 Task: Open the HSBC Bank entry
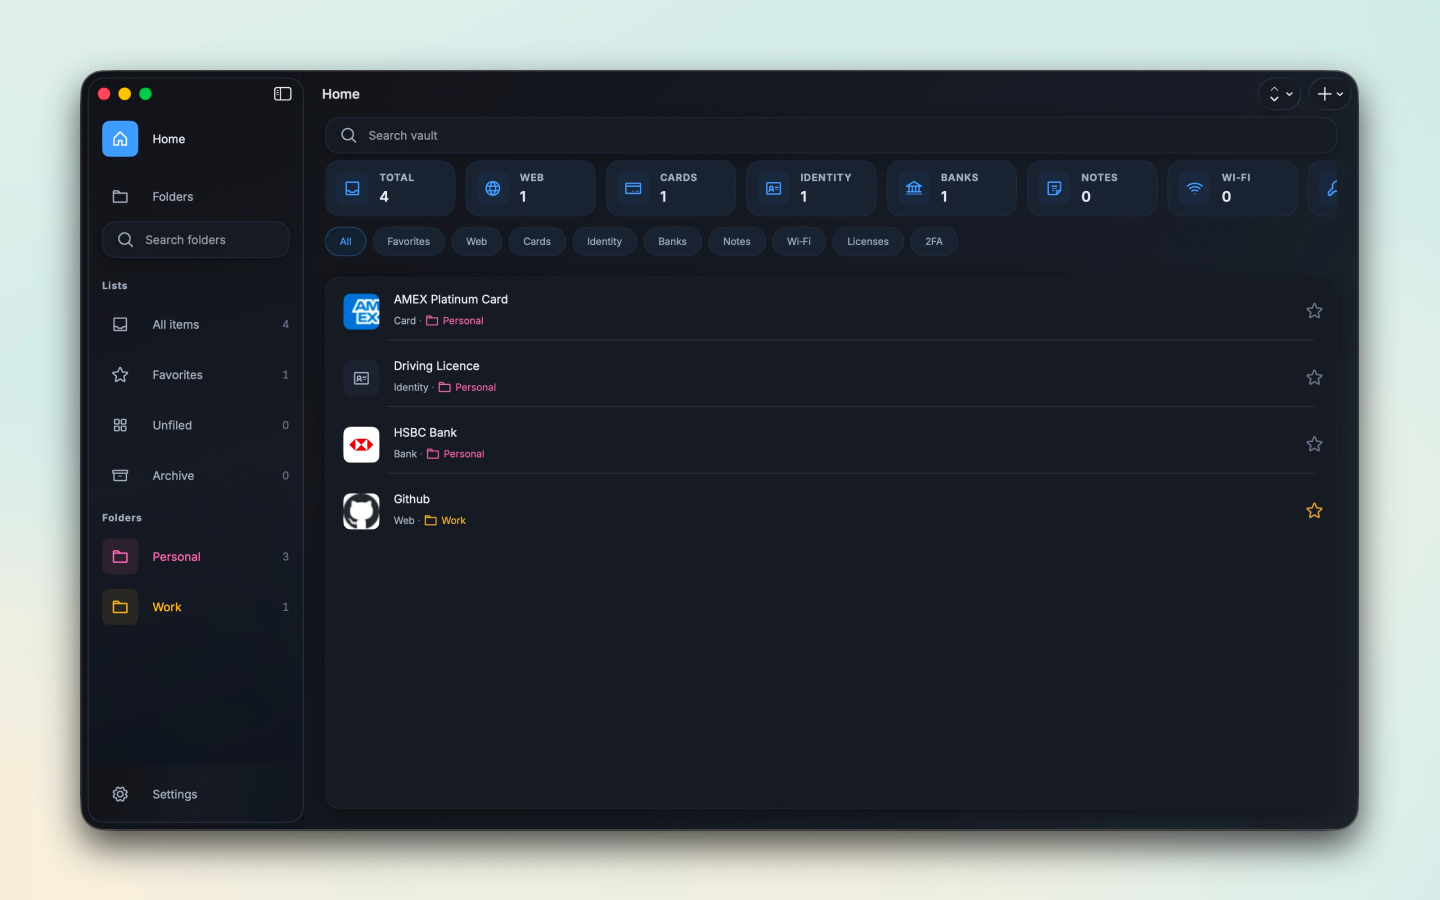[831, 444]
